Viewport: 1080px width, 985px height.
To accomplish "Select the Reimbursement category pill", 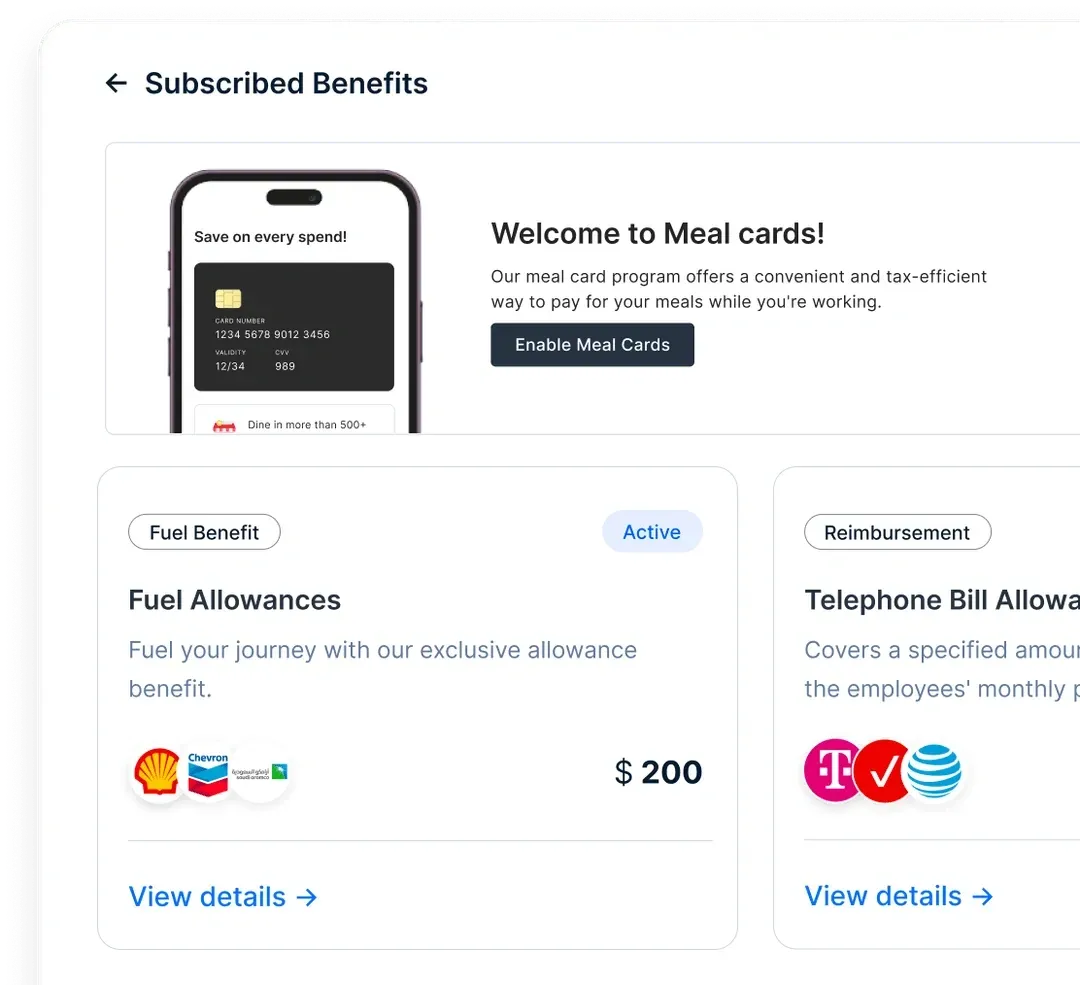I will (x=897, y=532).
